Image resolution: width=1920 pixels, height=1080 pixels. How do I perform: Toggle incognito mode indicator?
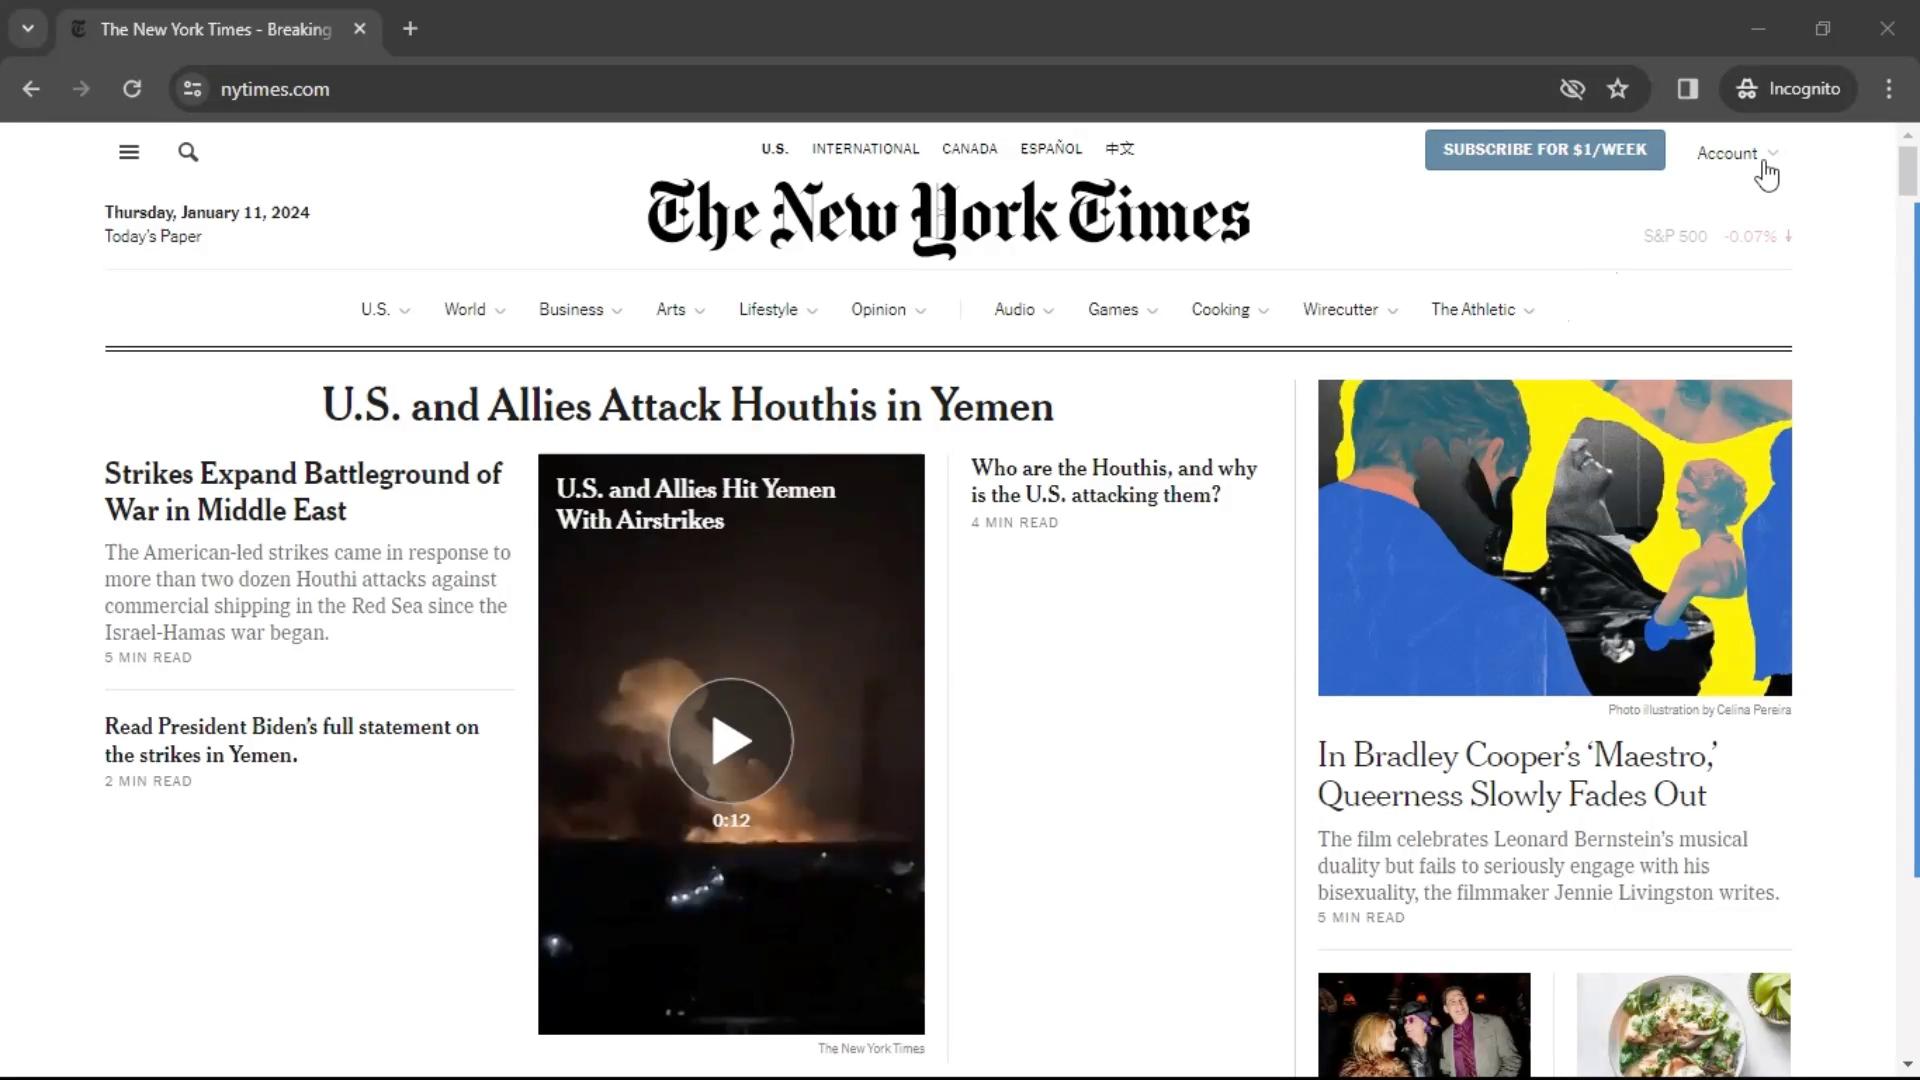click(1788, 88)
